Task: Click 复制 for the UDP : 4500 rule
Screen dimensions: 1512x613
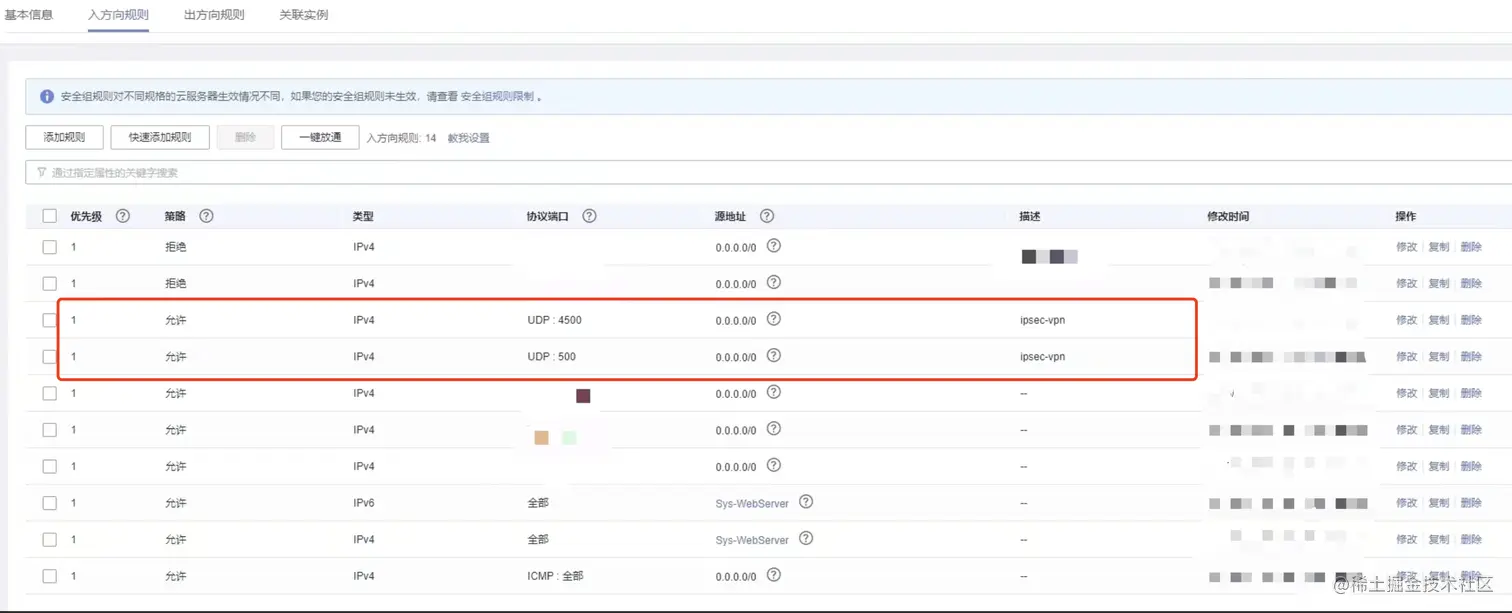Action: coord(1438,320)
